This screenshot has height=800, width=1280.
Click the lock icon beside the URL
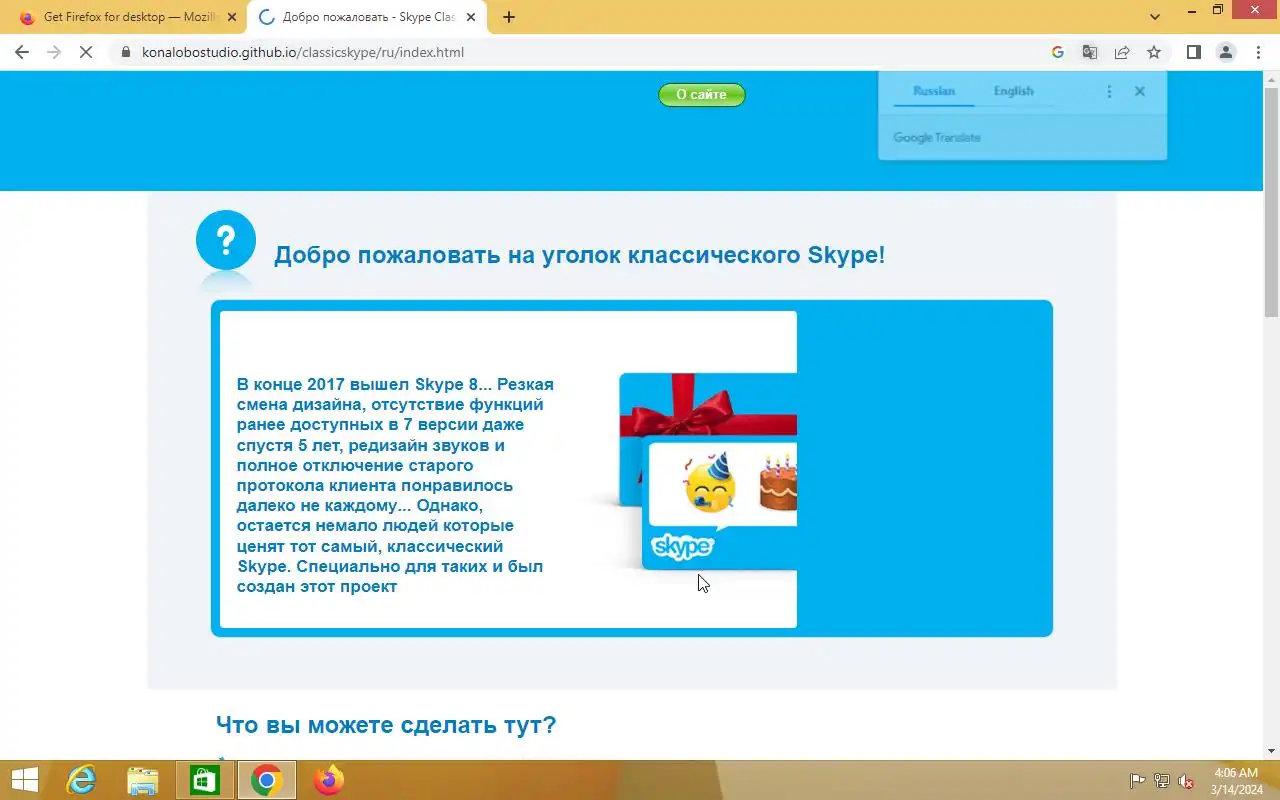click(x=126, y=52)
